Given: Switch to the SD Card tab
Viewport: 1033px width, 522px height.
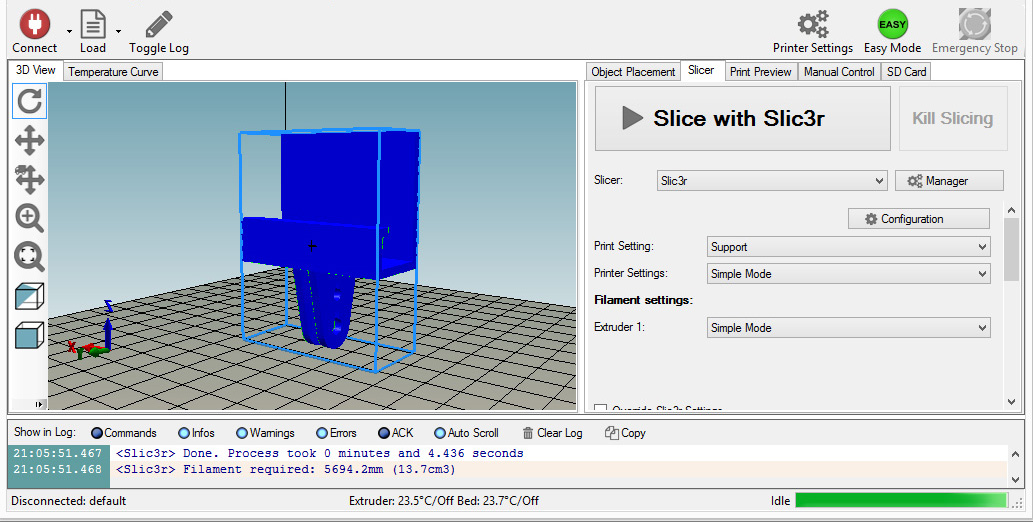Looking at the screenshot, I should click(907, 72).
